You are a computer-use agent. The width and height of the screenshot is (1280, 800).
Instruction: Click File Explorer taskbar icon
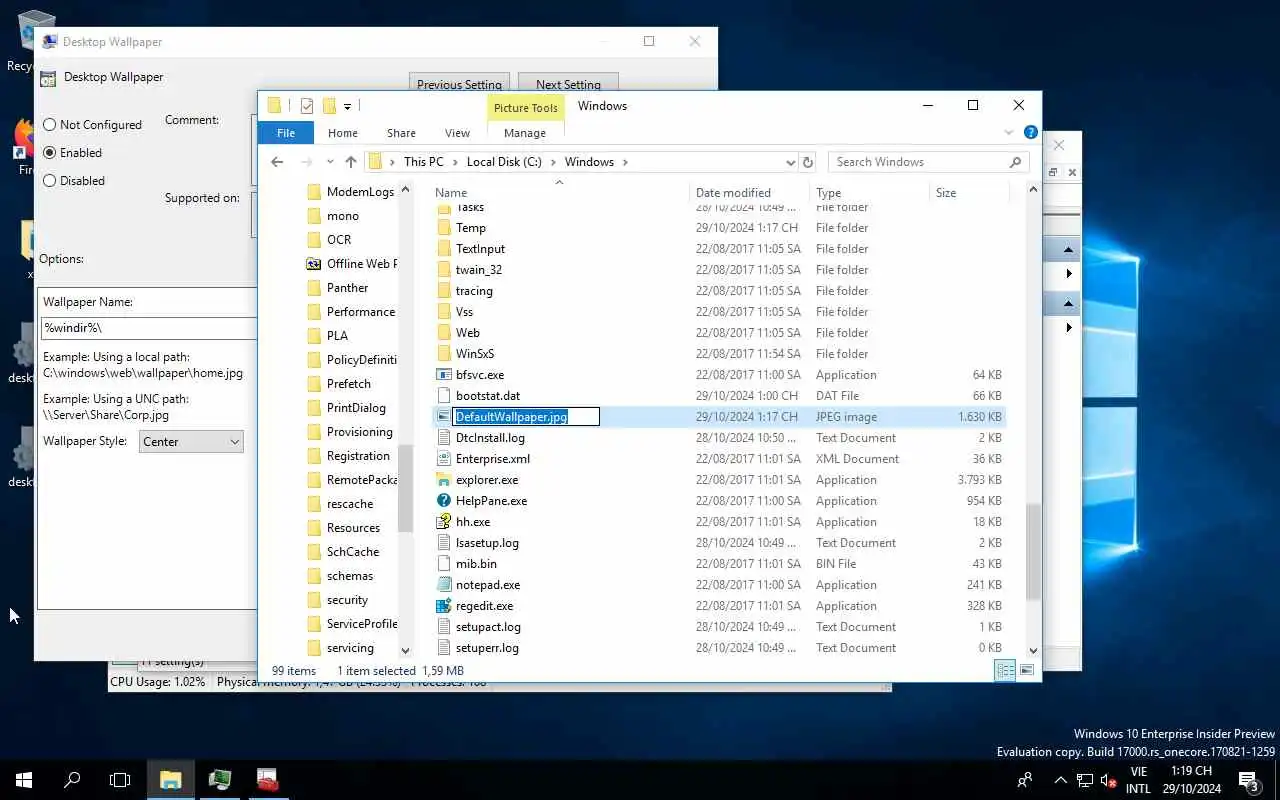click(170, 780)
